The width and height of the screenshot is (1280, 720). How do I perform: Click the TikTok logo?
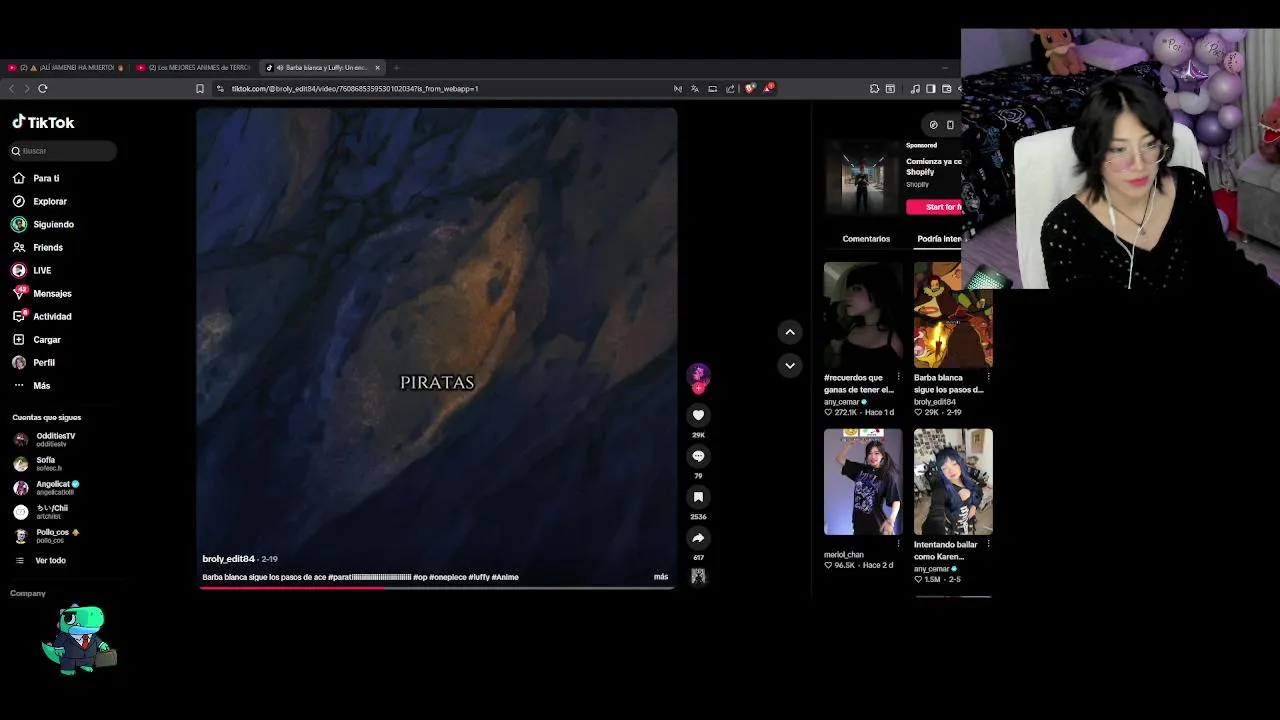pos(43,122)
